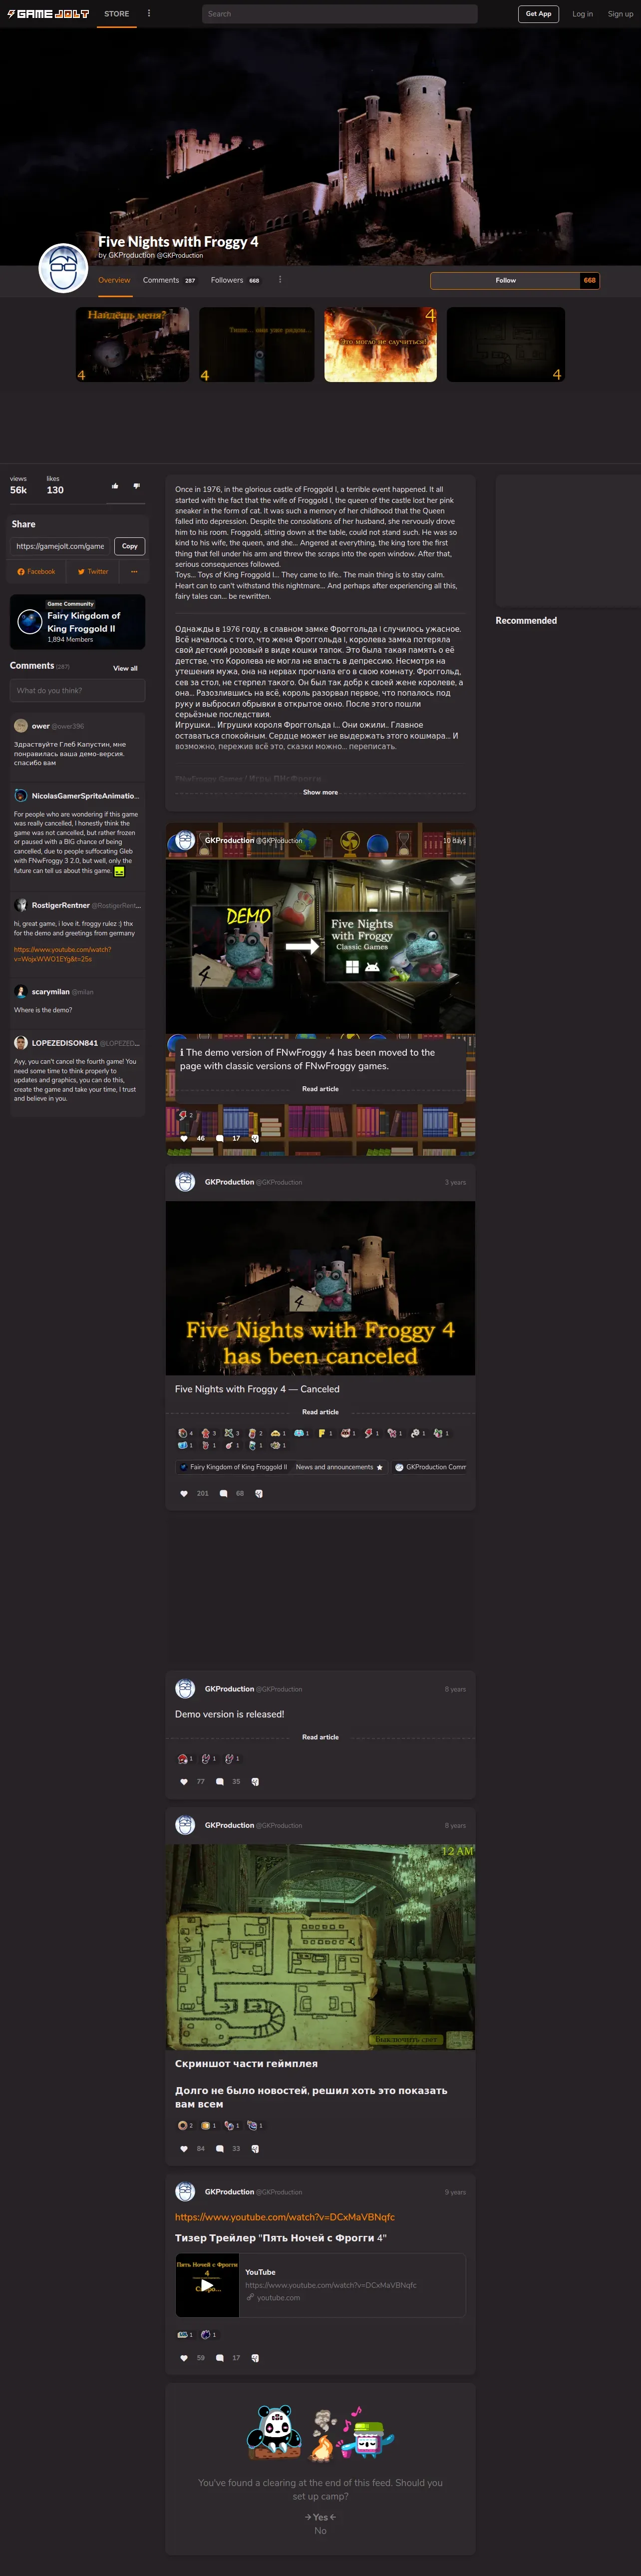641x2576 pixels.
Task: Open comments on the Canceled post (68)
Action: [223, 1493]
